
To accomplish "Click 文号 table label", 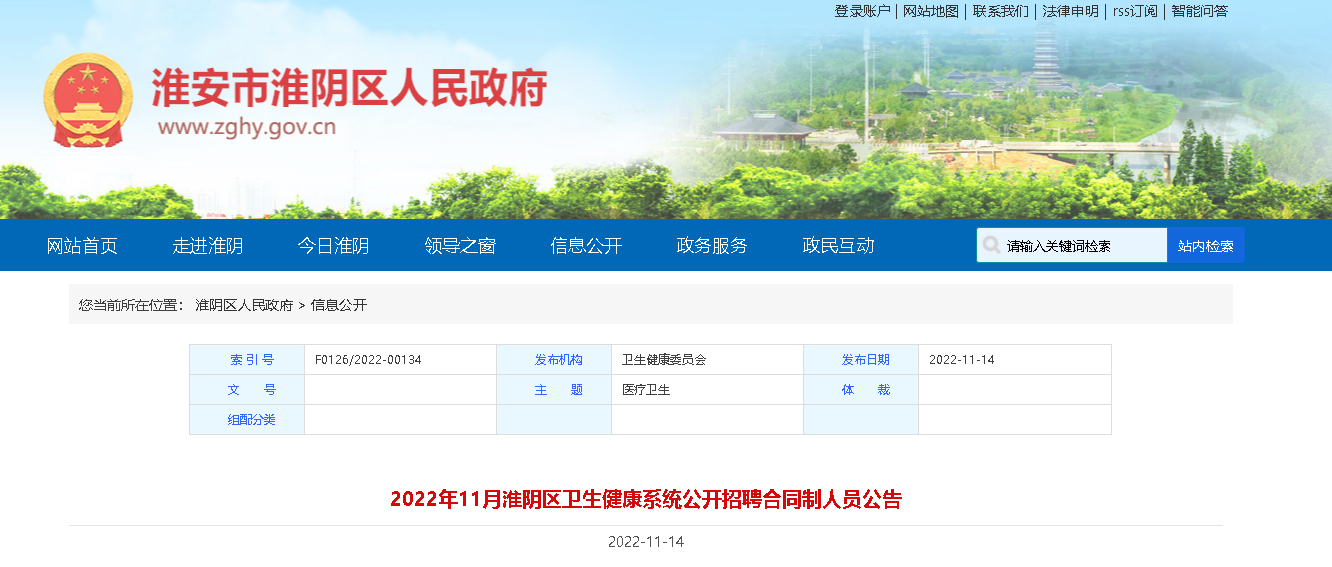I will 252,390.
